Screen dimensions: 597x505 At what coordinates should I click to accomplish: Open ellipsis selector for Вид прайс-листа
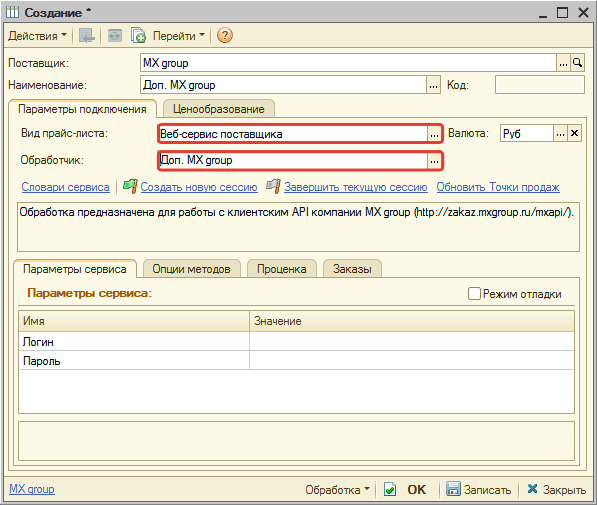434,134
